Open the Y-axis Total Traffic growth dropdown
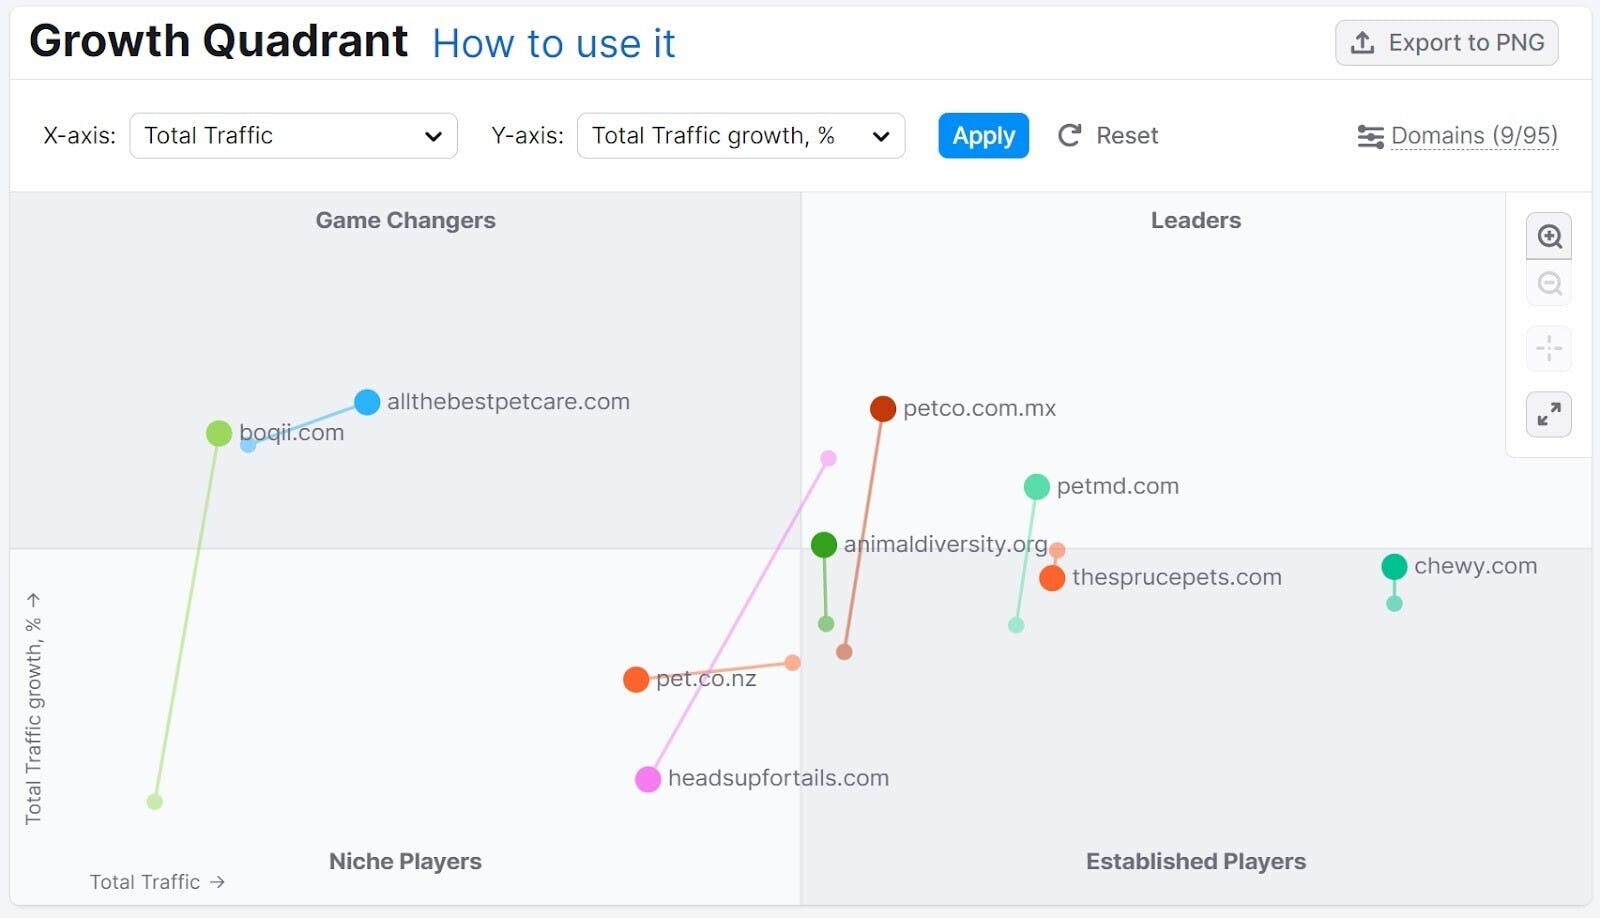1600x918 pixels. tap(740, 135)
